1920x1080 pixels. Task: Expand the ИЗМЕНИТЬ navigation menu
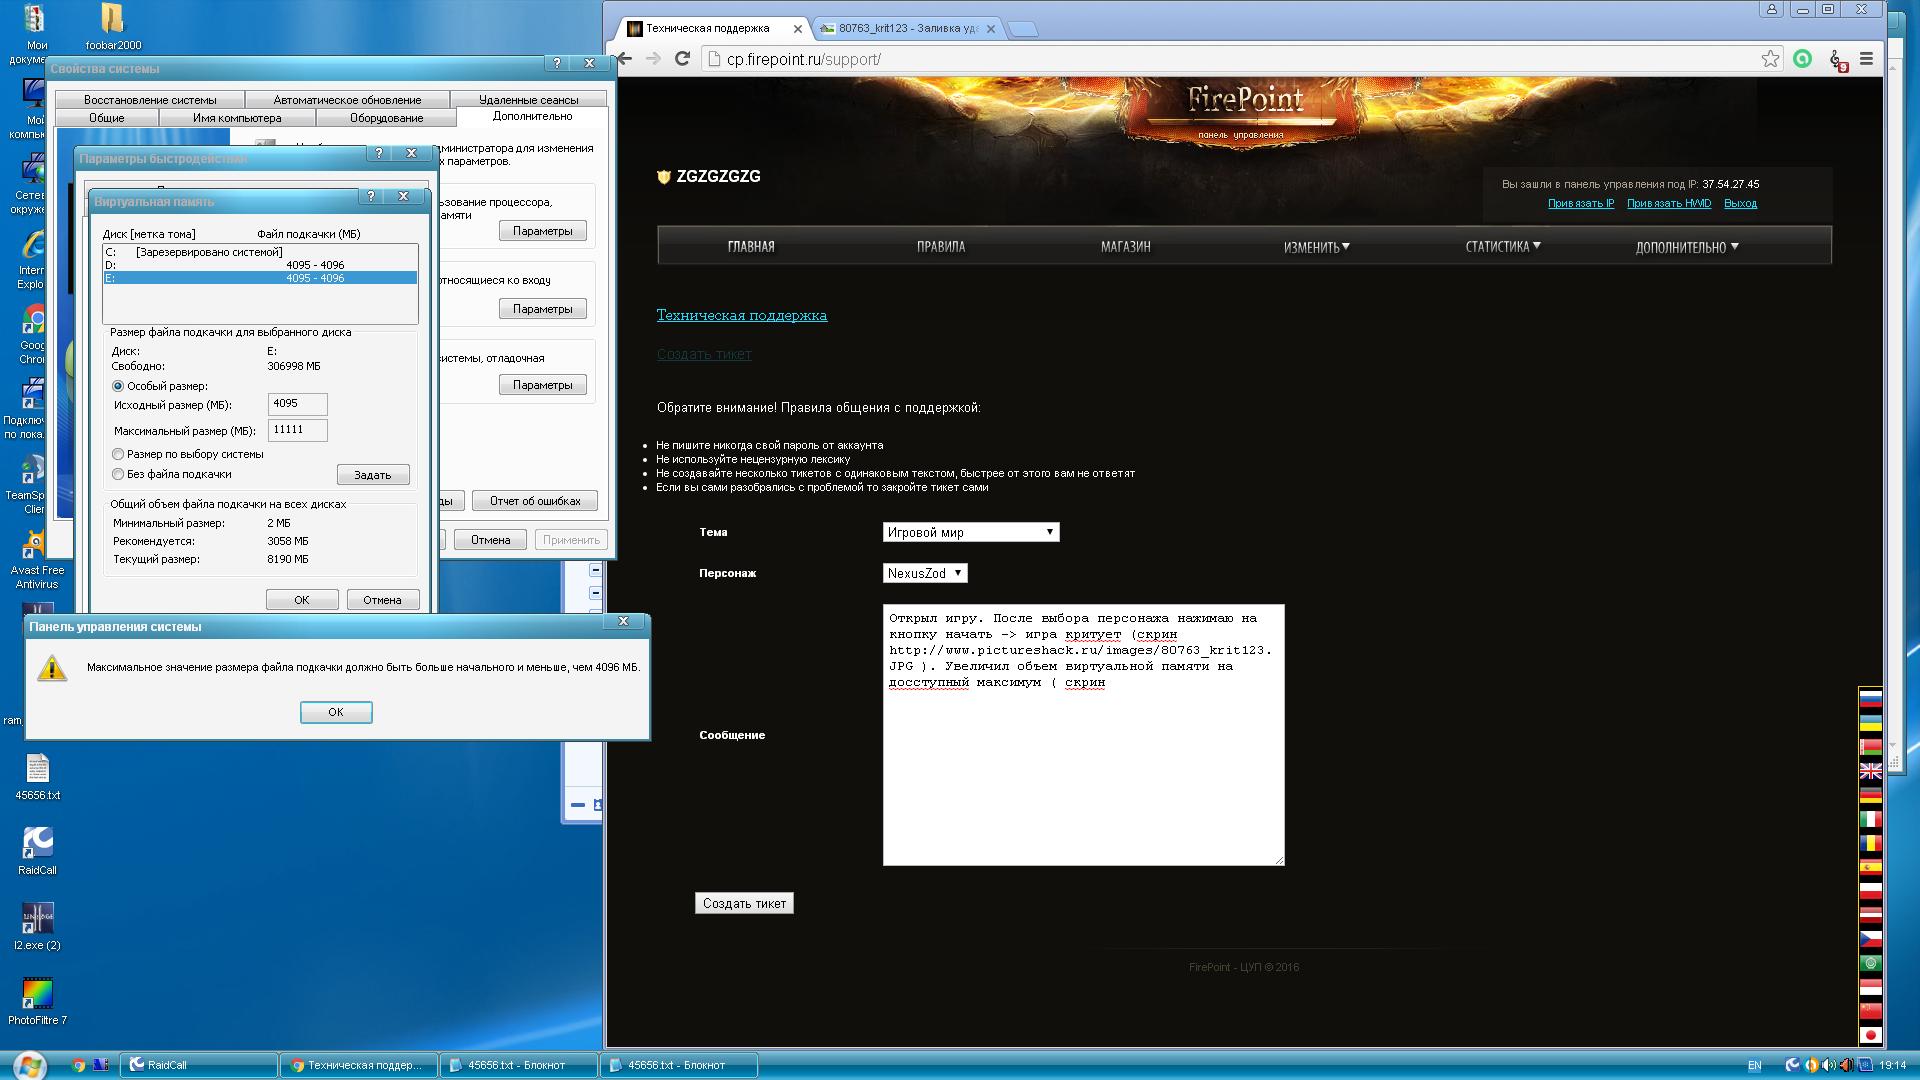coord(1316,247)
